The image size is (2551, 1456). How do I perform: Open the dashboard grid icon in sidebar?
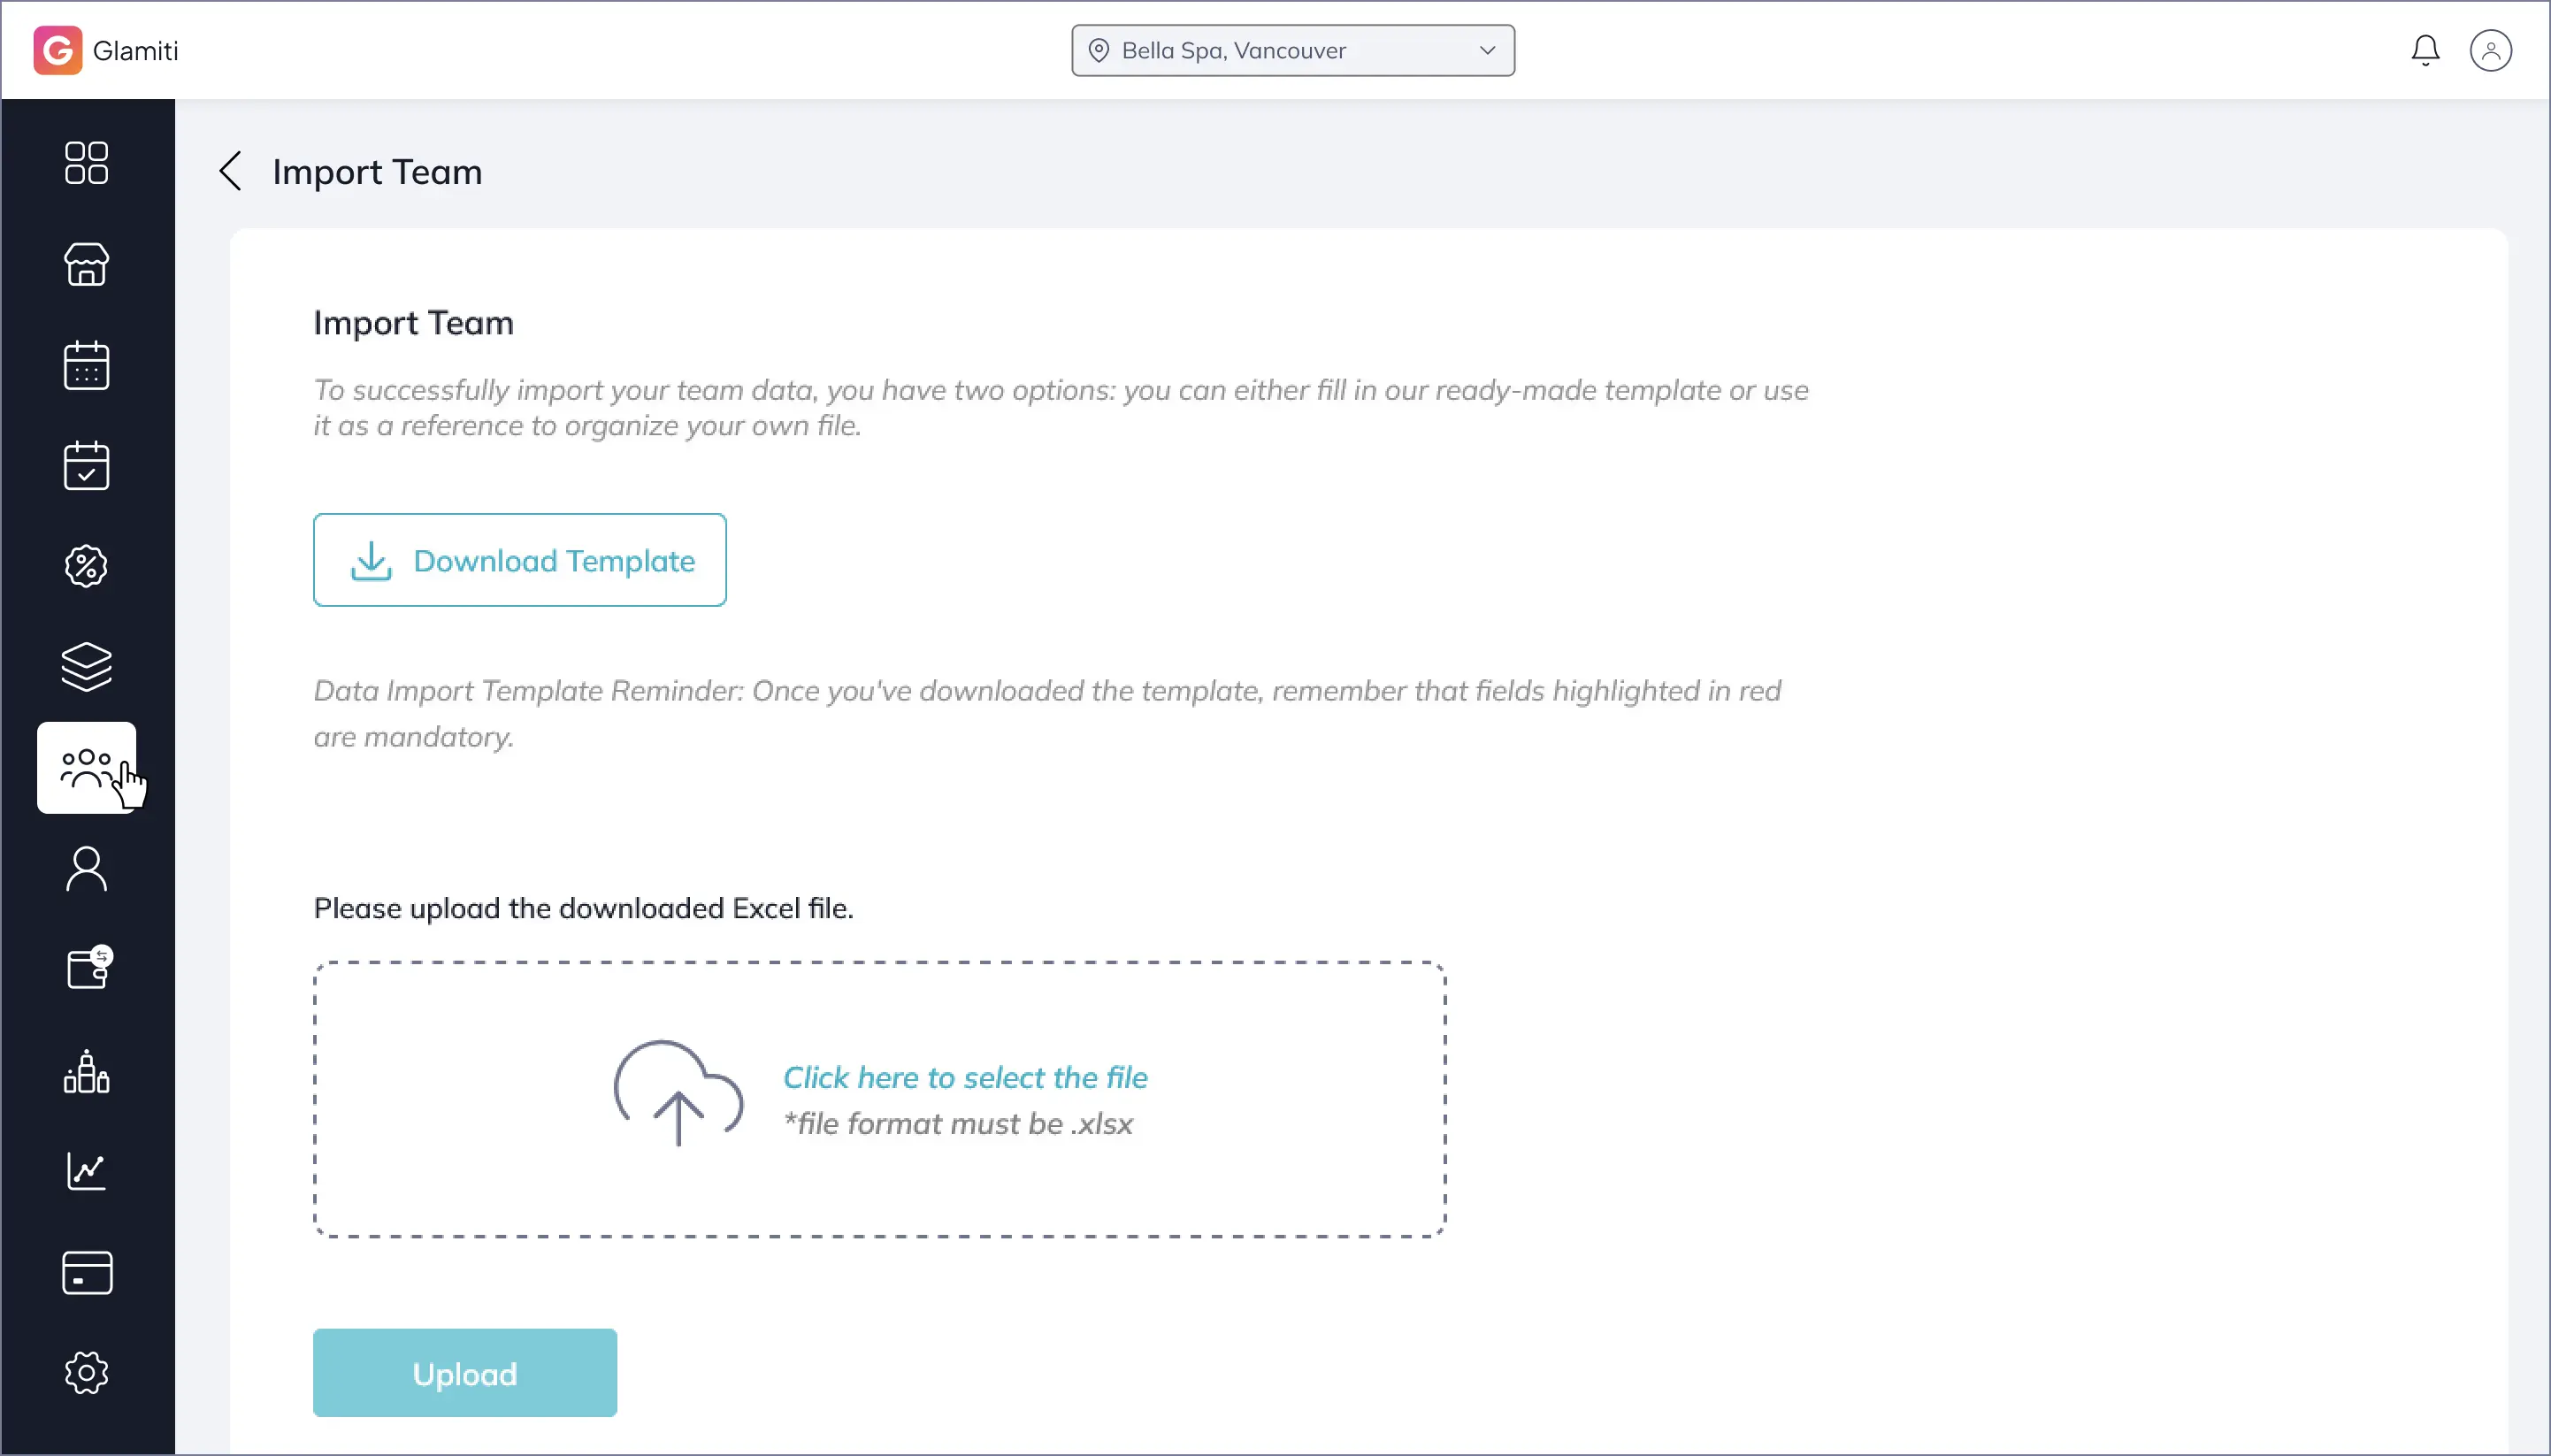pos(86,163)
